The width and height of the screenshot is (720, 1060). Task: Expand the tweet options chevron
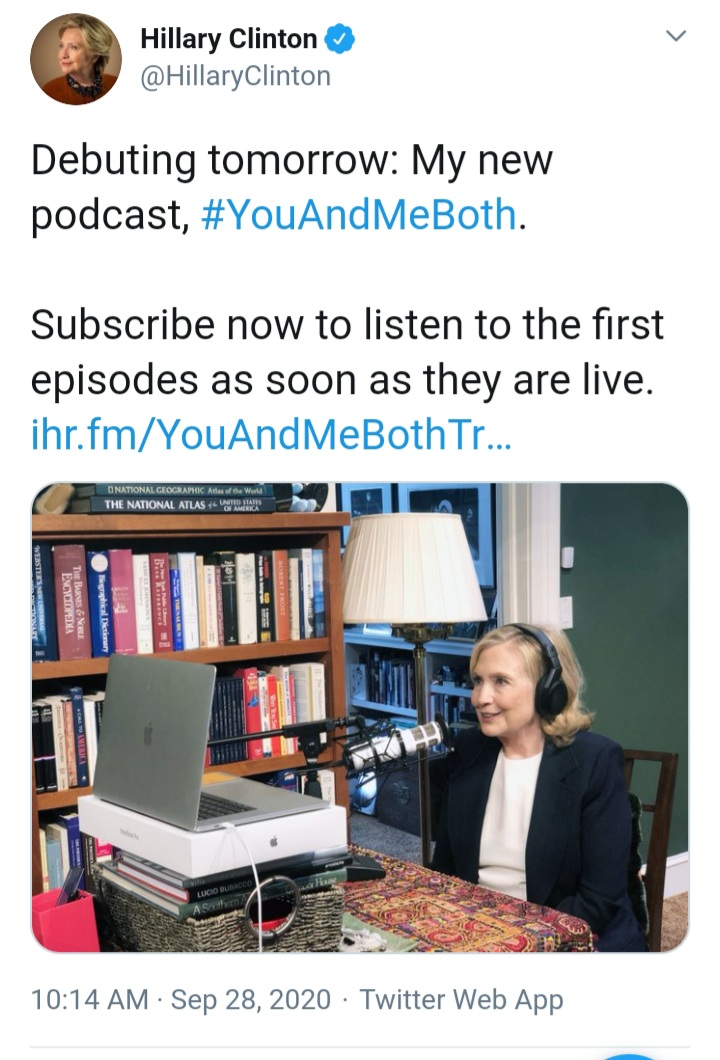(x=675, y=36)
